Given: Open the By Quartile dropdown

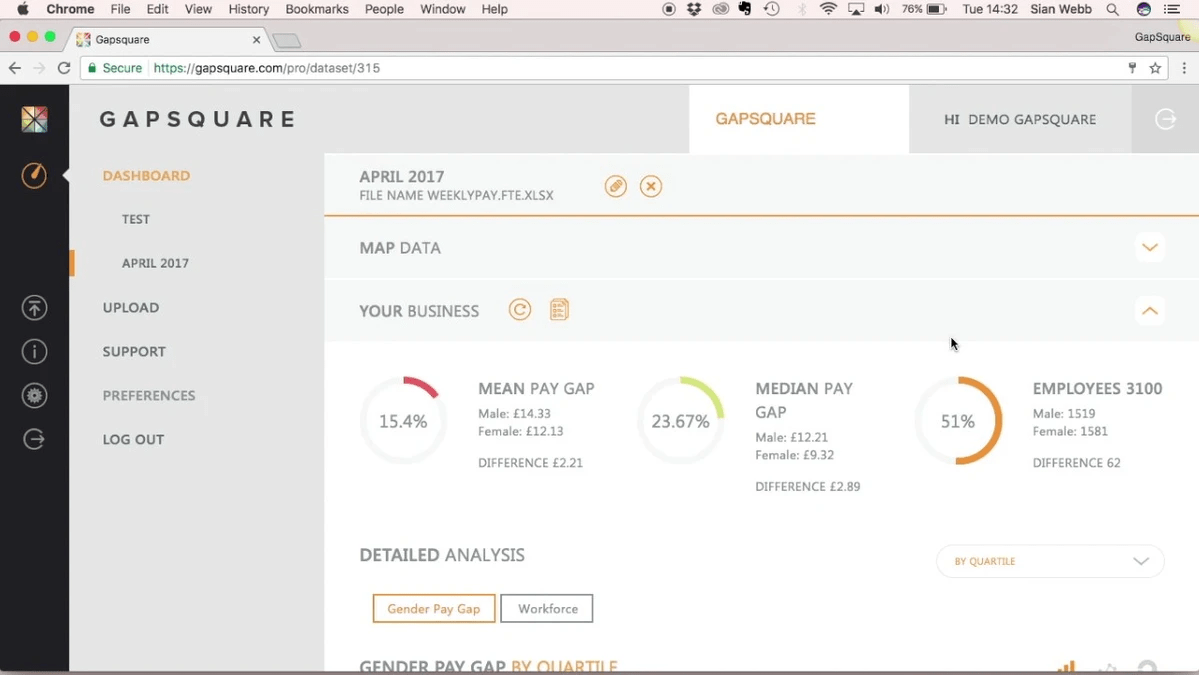Looking at the screenshot, I should coord(1050,562).
